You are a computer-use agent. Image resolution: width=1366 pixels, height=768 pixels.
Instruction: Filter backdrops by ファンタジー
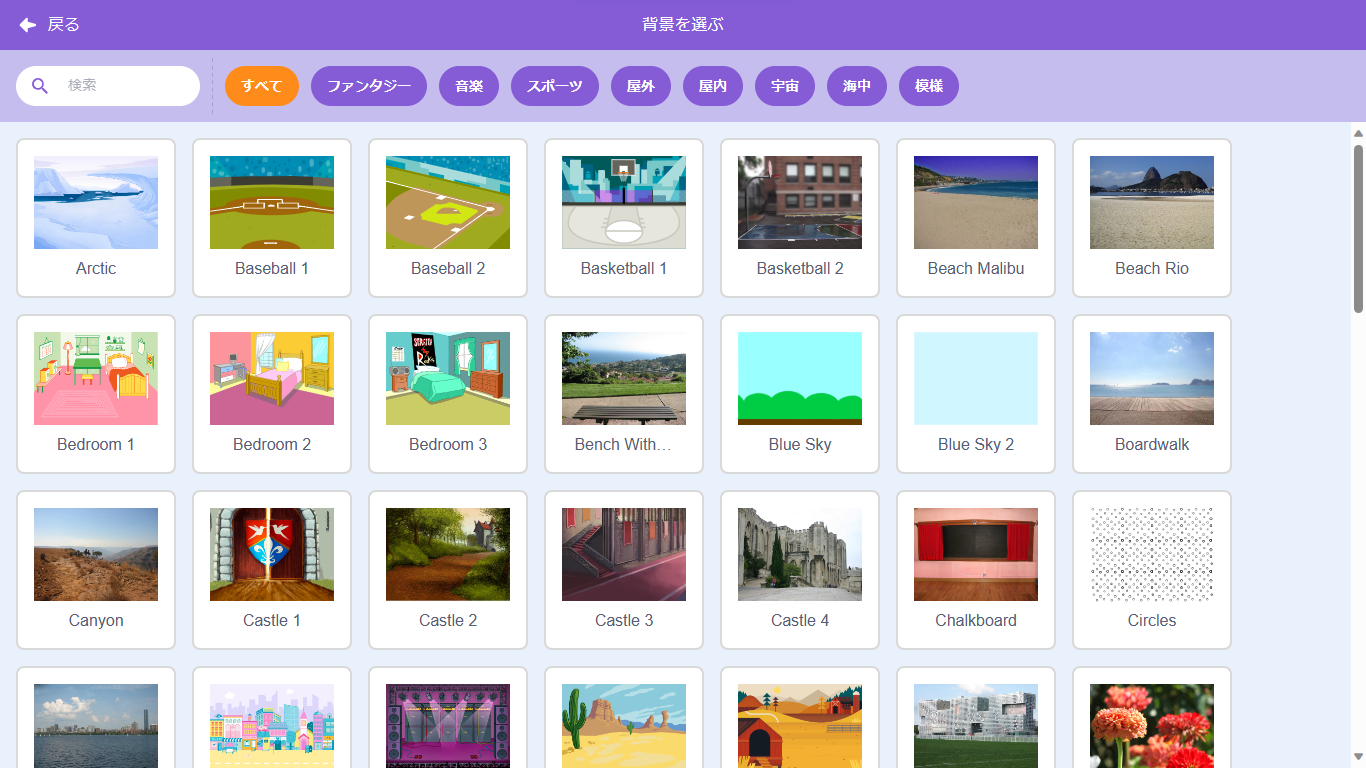369,86
